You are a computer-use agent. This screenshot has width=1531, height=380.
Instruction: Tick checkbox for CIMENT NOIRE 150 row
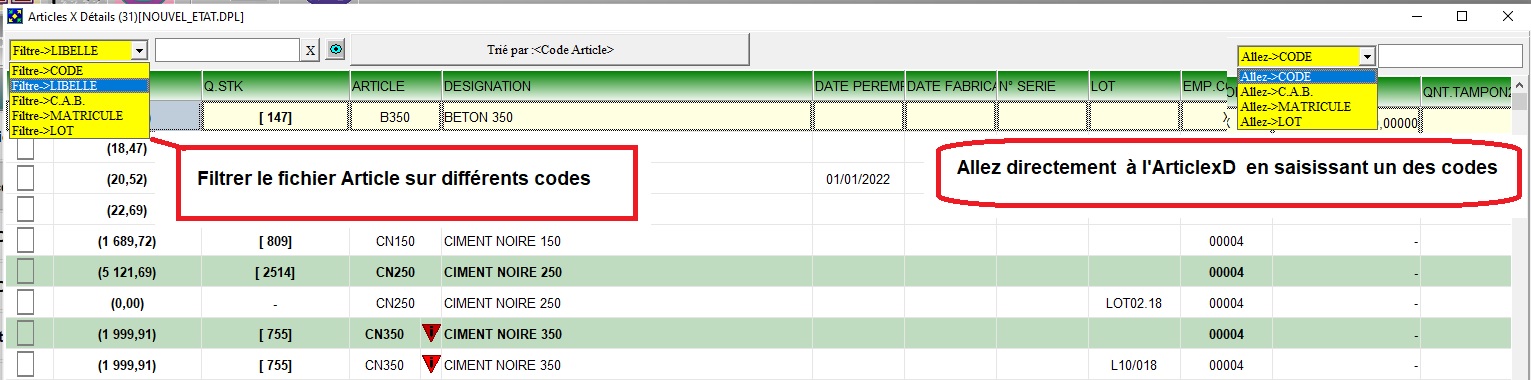(25, 241)
